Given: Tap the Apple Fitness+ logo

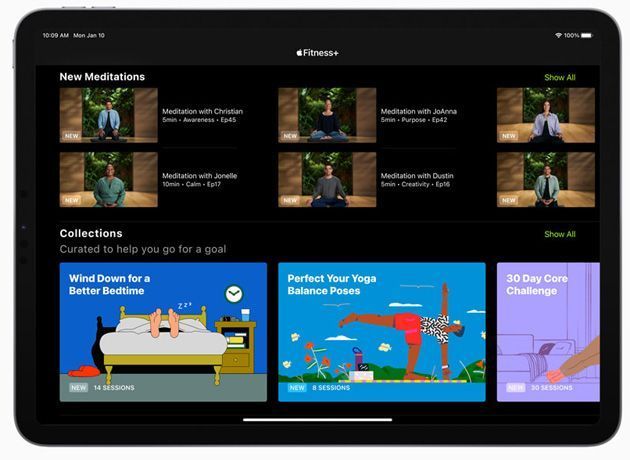Looking at the screenshot, I should (317, 52).
